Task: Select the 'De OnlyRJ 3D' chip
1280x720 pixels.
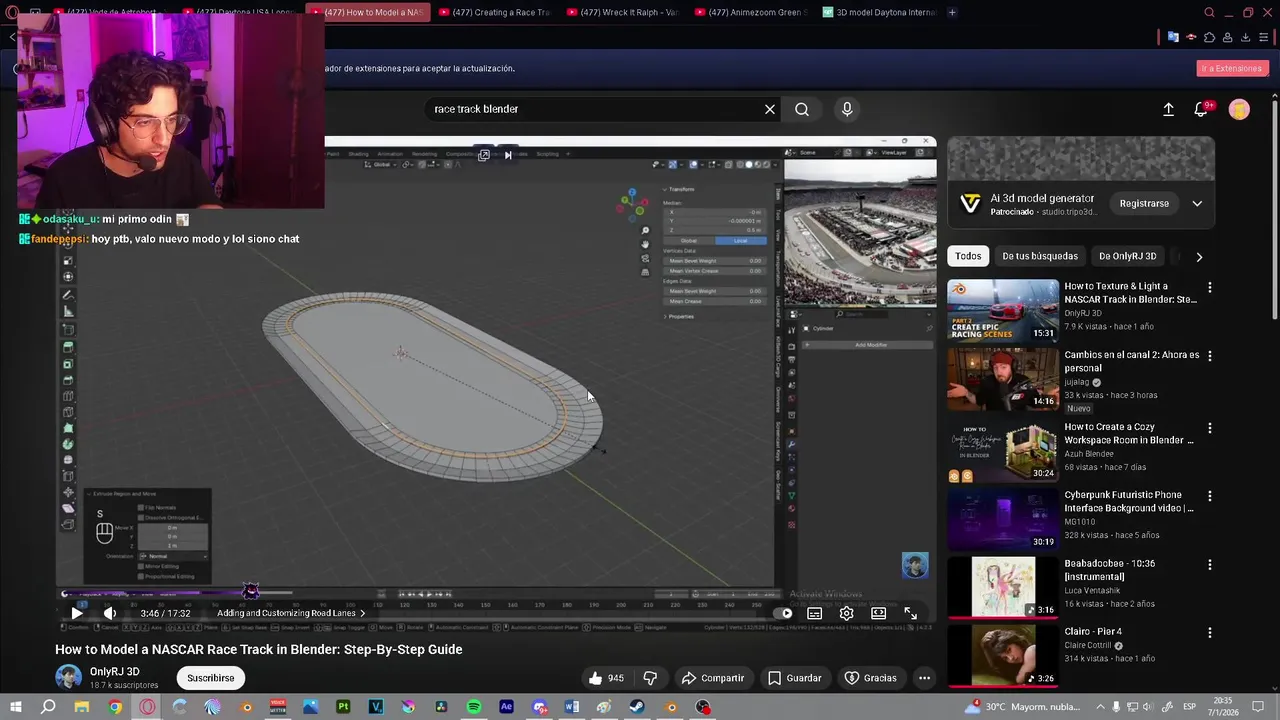Action: click(1127, 256)
